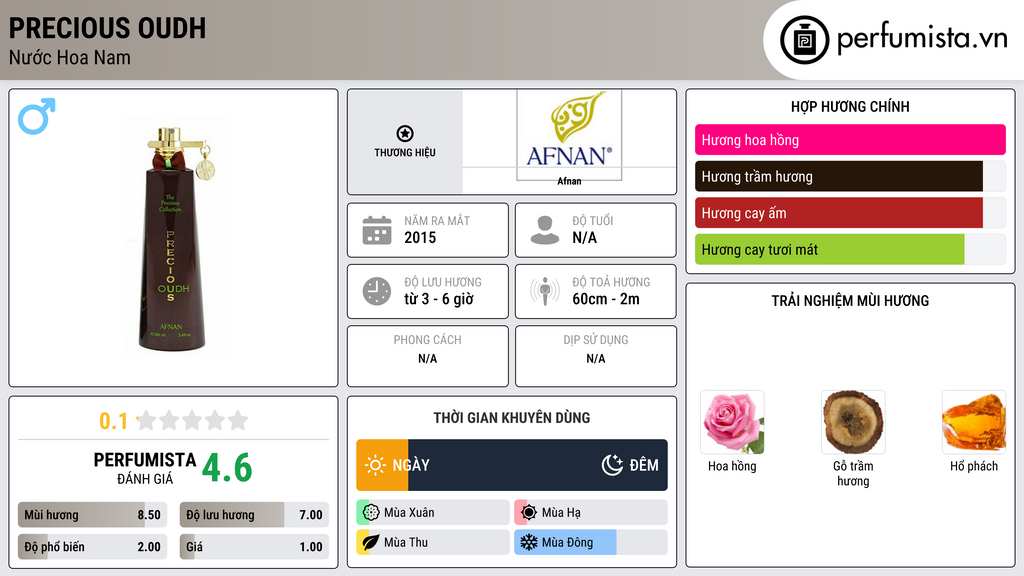Click the Hương trầm hương accord bar
The height and width of the screenshot is (576, 1024).
click(x=850, y=177)
